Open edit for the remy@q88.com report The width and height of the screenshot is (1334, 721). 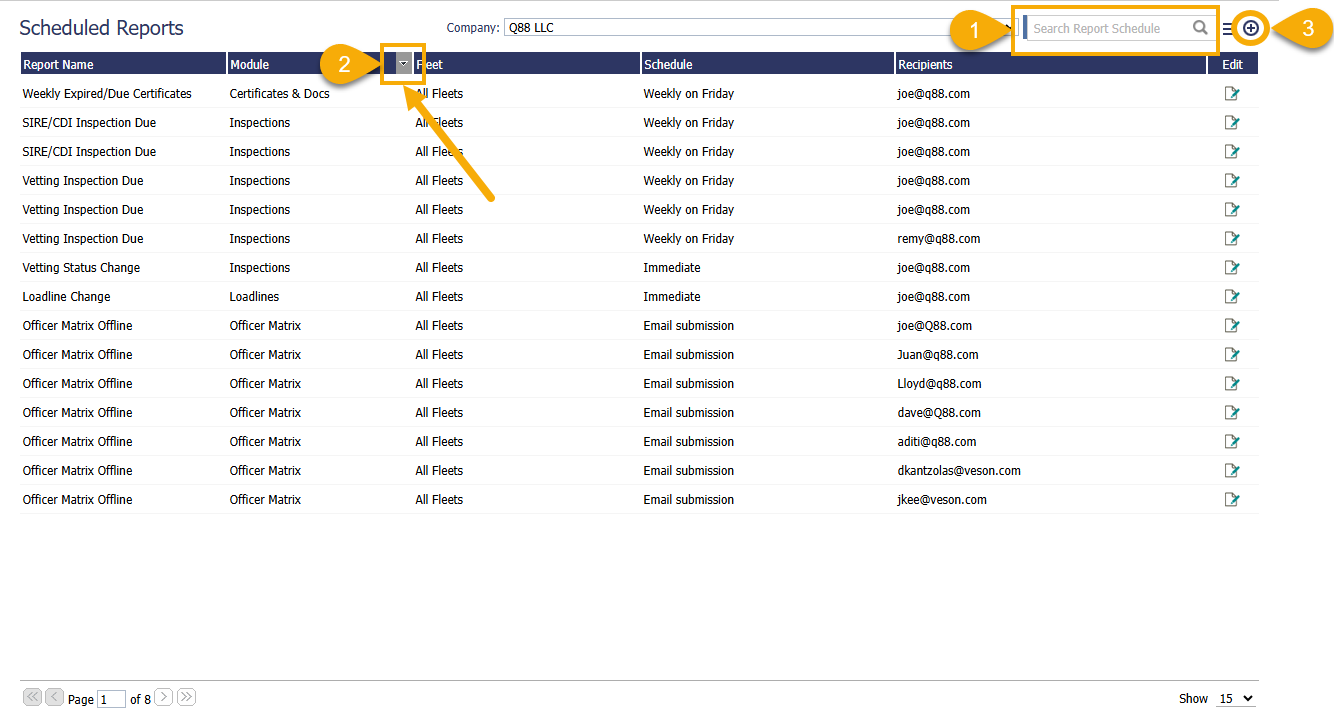(1232, 239)
